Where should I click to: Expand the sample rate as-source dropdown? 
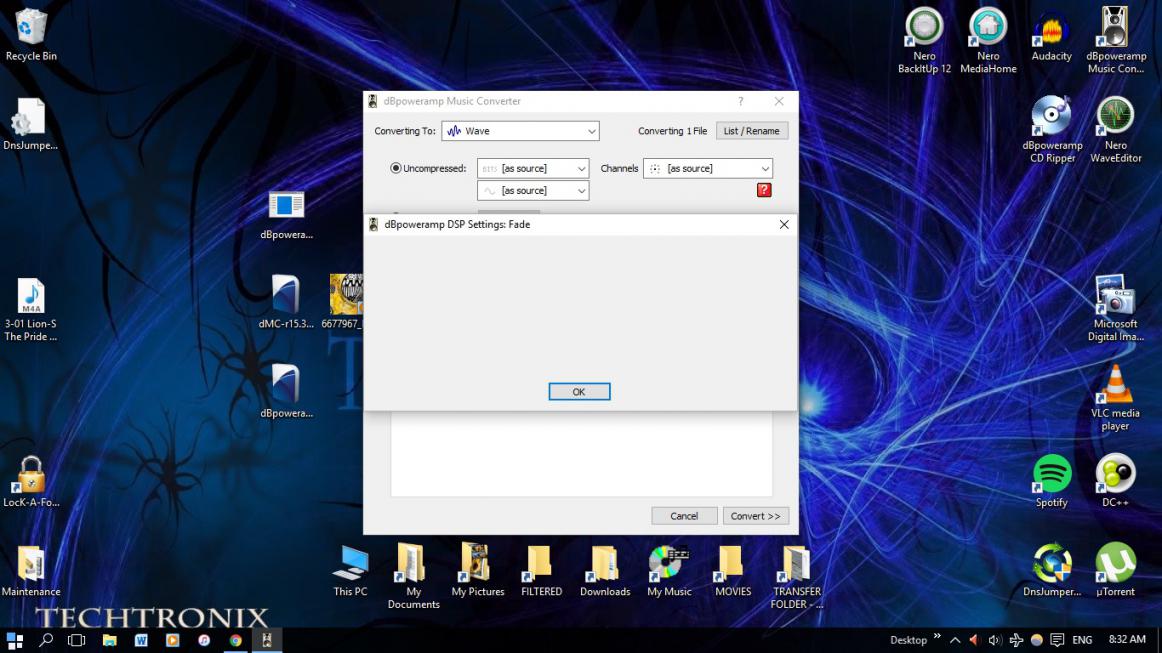point(533,190)
